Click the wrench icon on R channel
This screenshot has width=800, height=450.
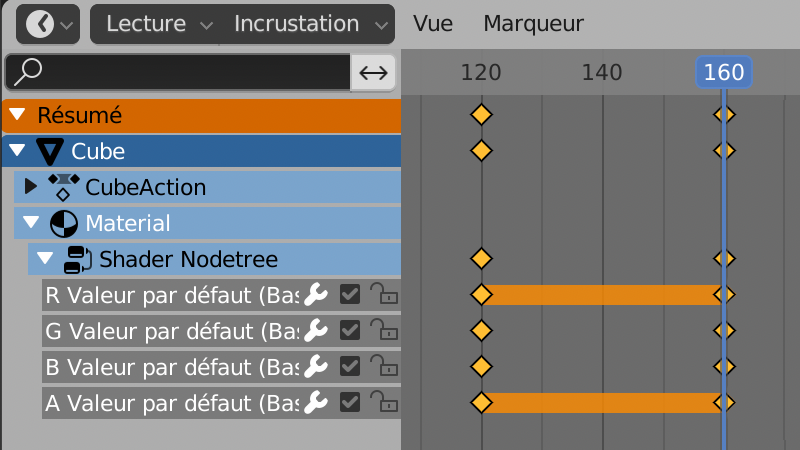pos(316,294)
